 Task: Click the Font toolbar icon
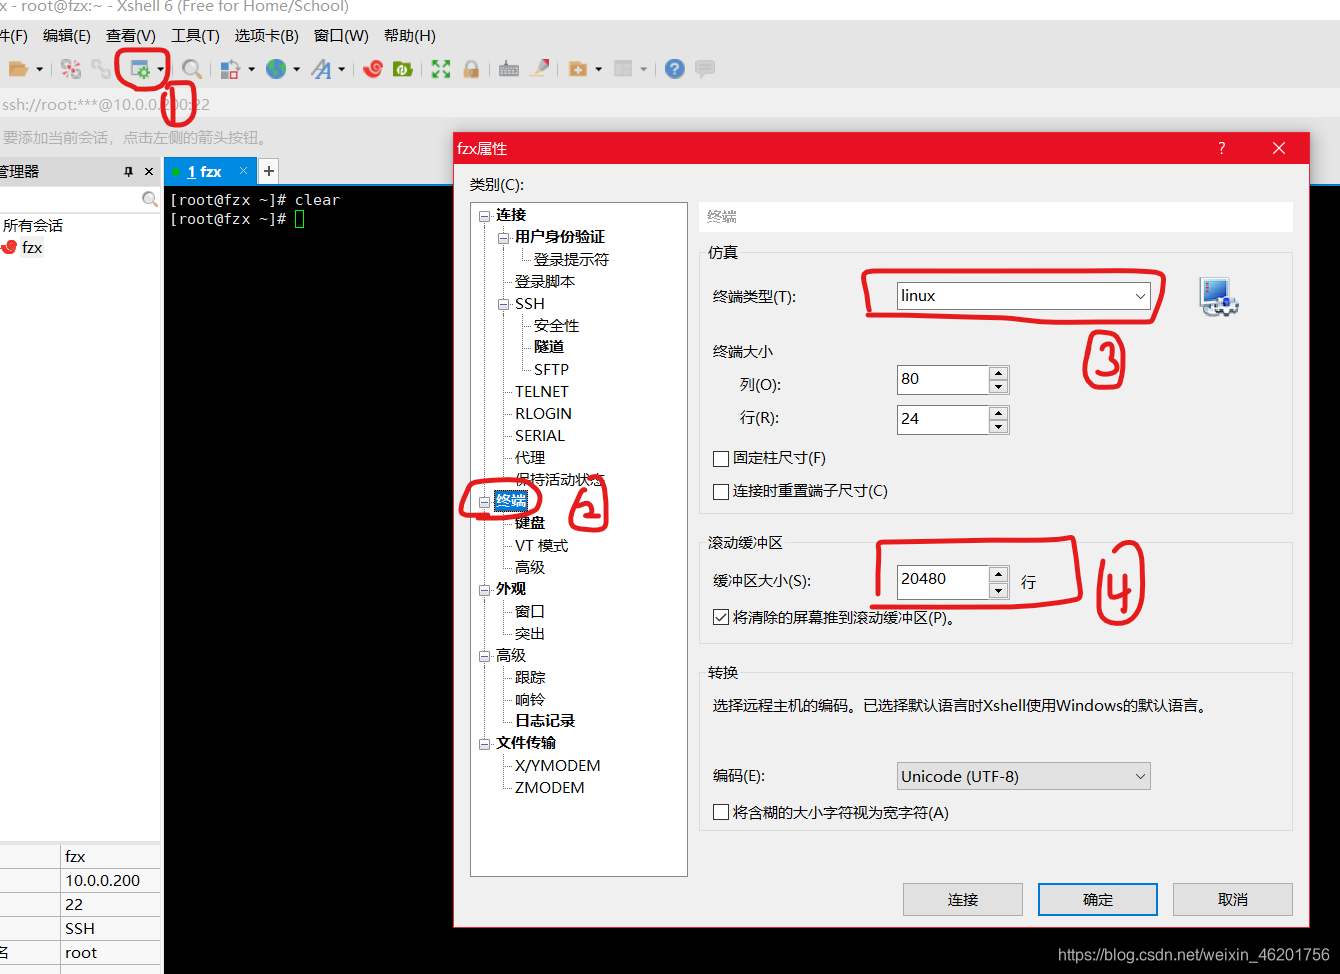(321, 69)
